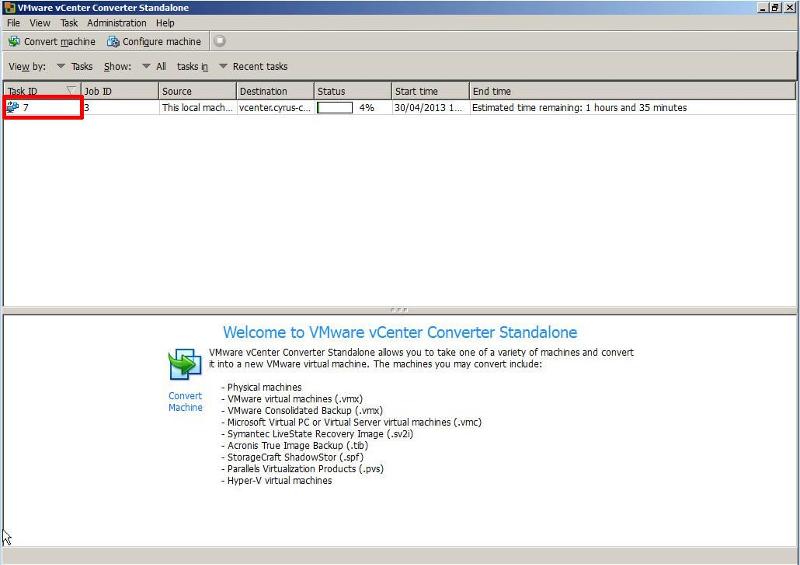800x565 pixels.
Task: Click the large green Convert Machine icon
Action: click(x=185, y=364)
